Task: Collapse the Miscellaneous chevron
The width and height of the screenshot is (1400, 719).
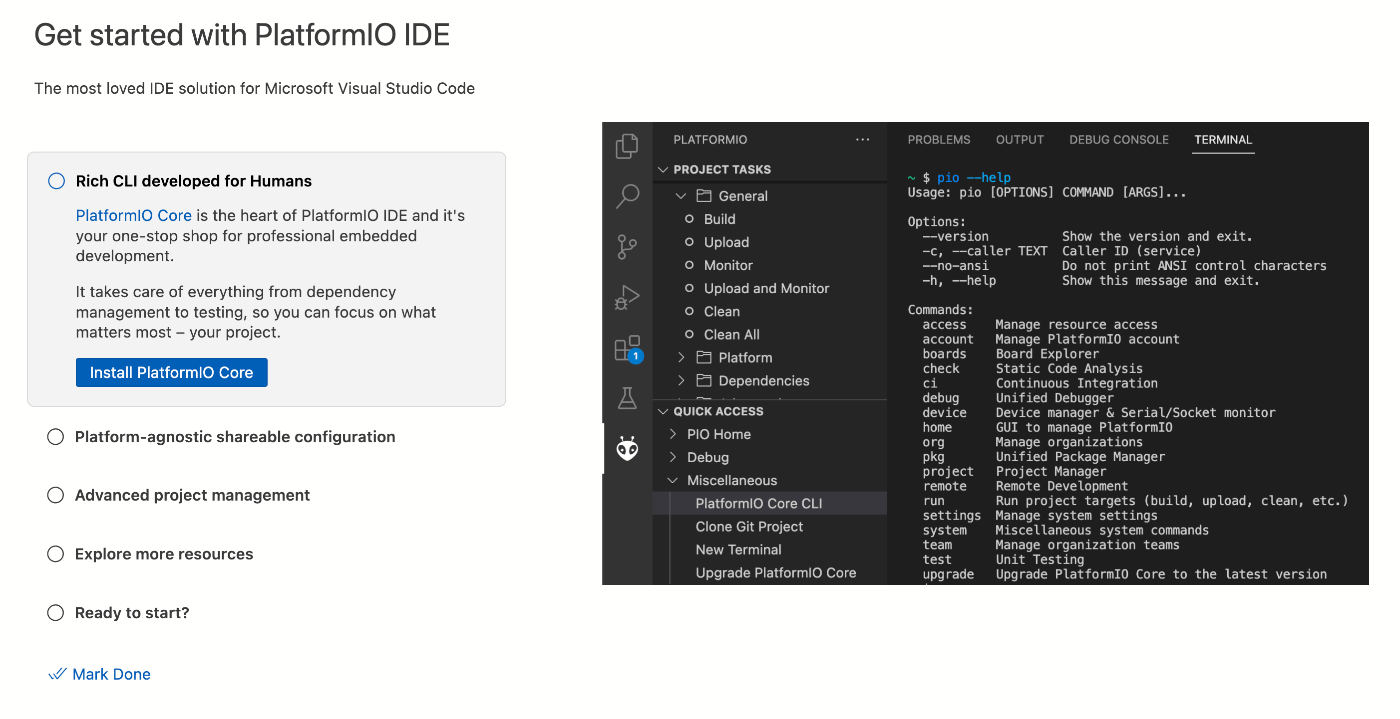Action: (x=673, y=480)
